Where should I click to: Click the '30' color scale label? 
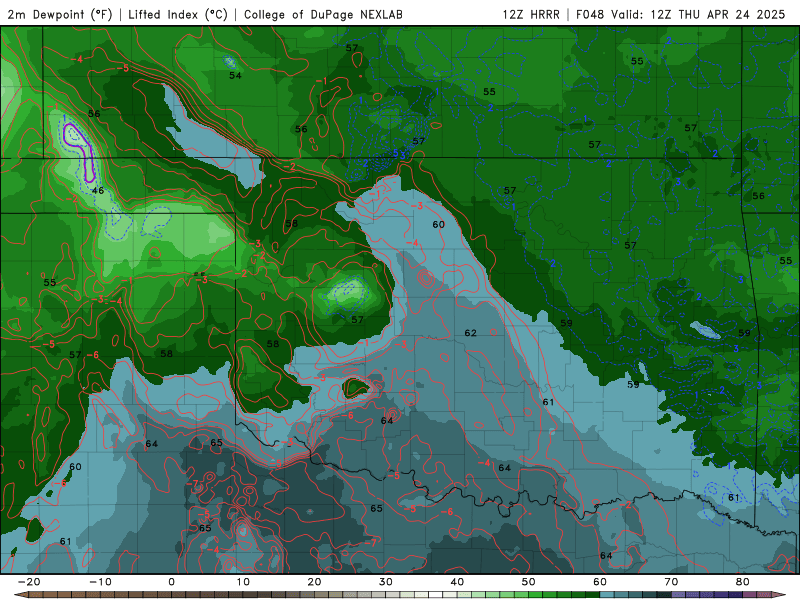386,582
